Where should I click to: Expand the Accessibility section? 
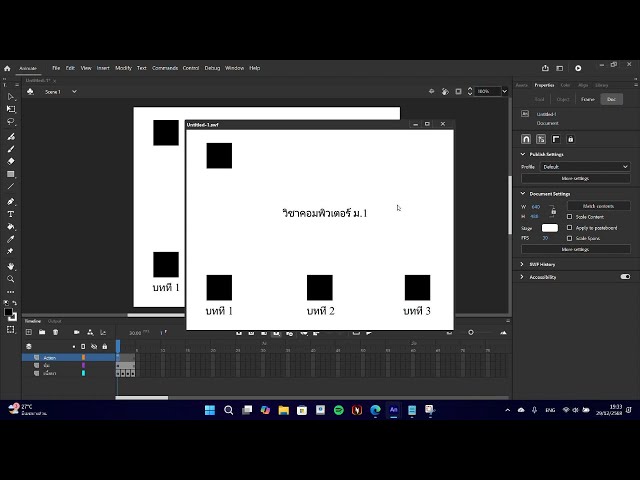click(522, 277)
